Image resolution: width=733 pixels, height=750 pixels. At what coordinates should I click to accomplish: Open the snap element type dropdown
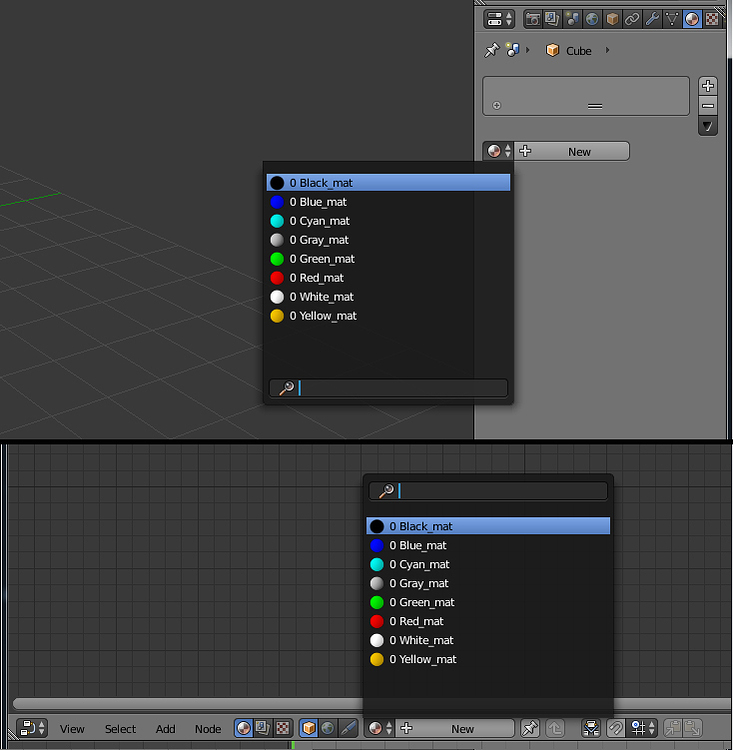click(642, 728)
